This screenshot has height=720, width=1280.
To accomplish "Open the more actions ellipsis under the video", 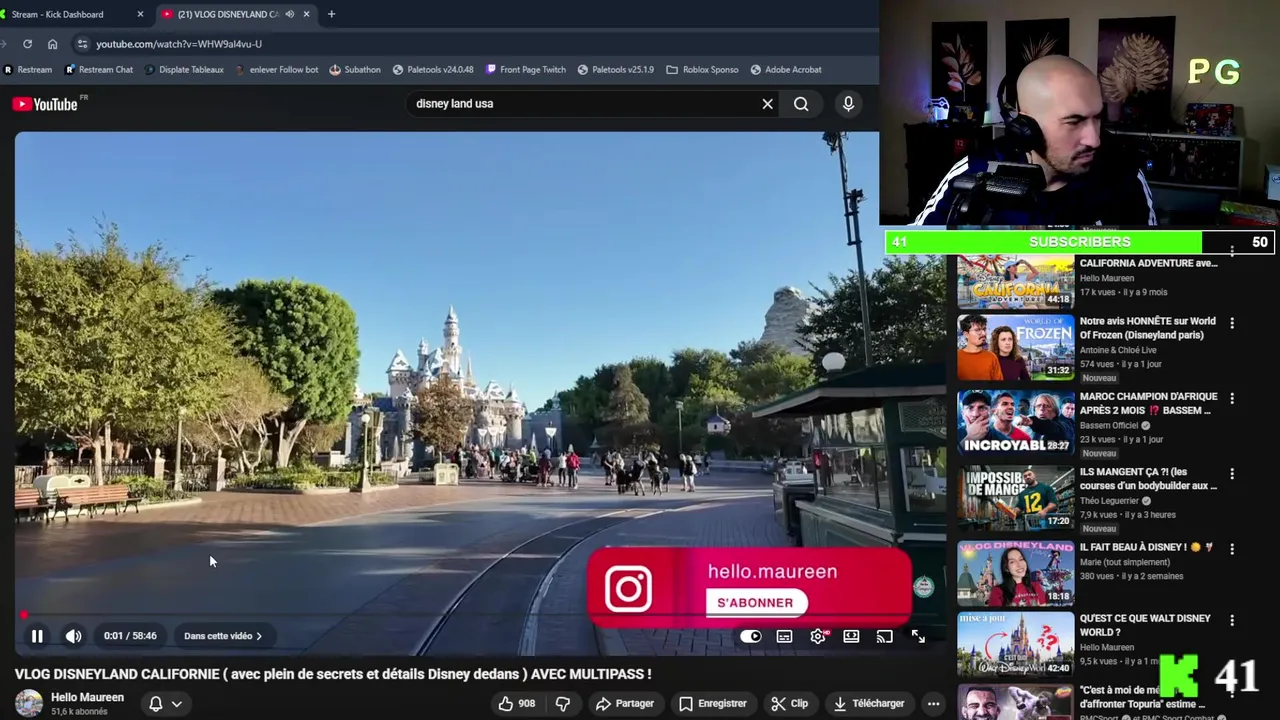I will pyautogui.click(x=933, y=704).
